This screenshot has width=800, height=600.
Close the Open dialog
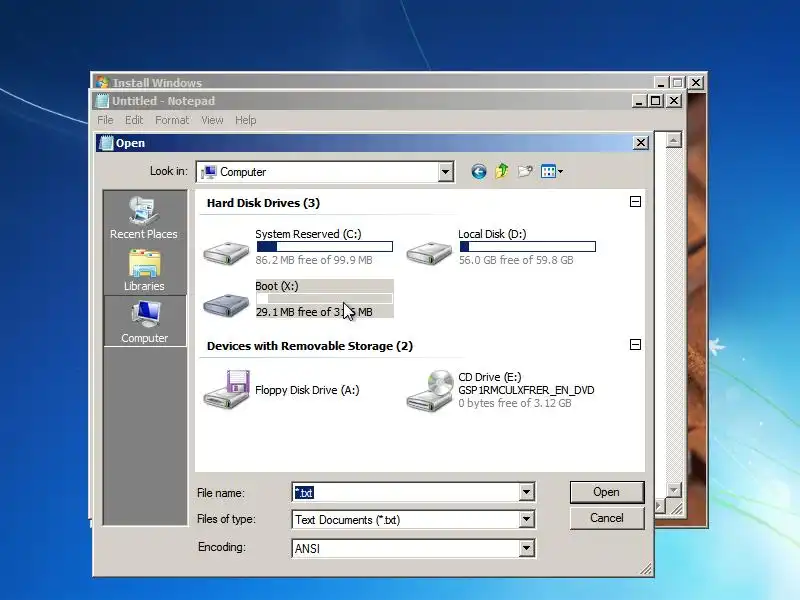point(640,143)
